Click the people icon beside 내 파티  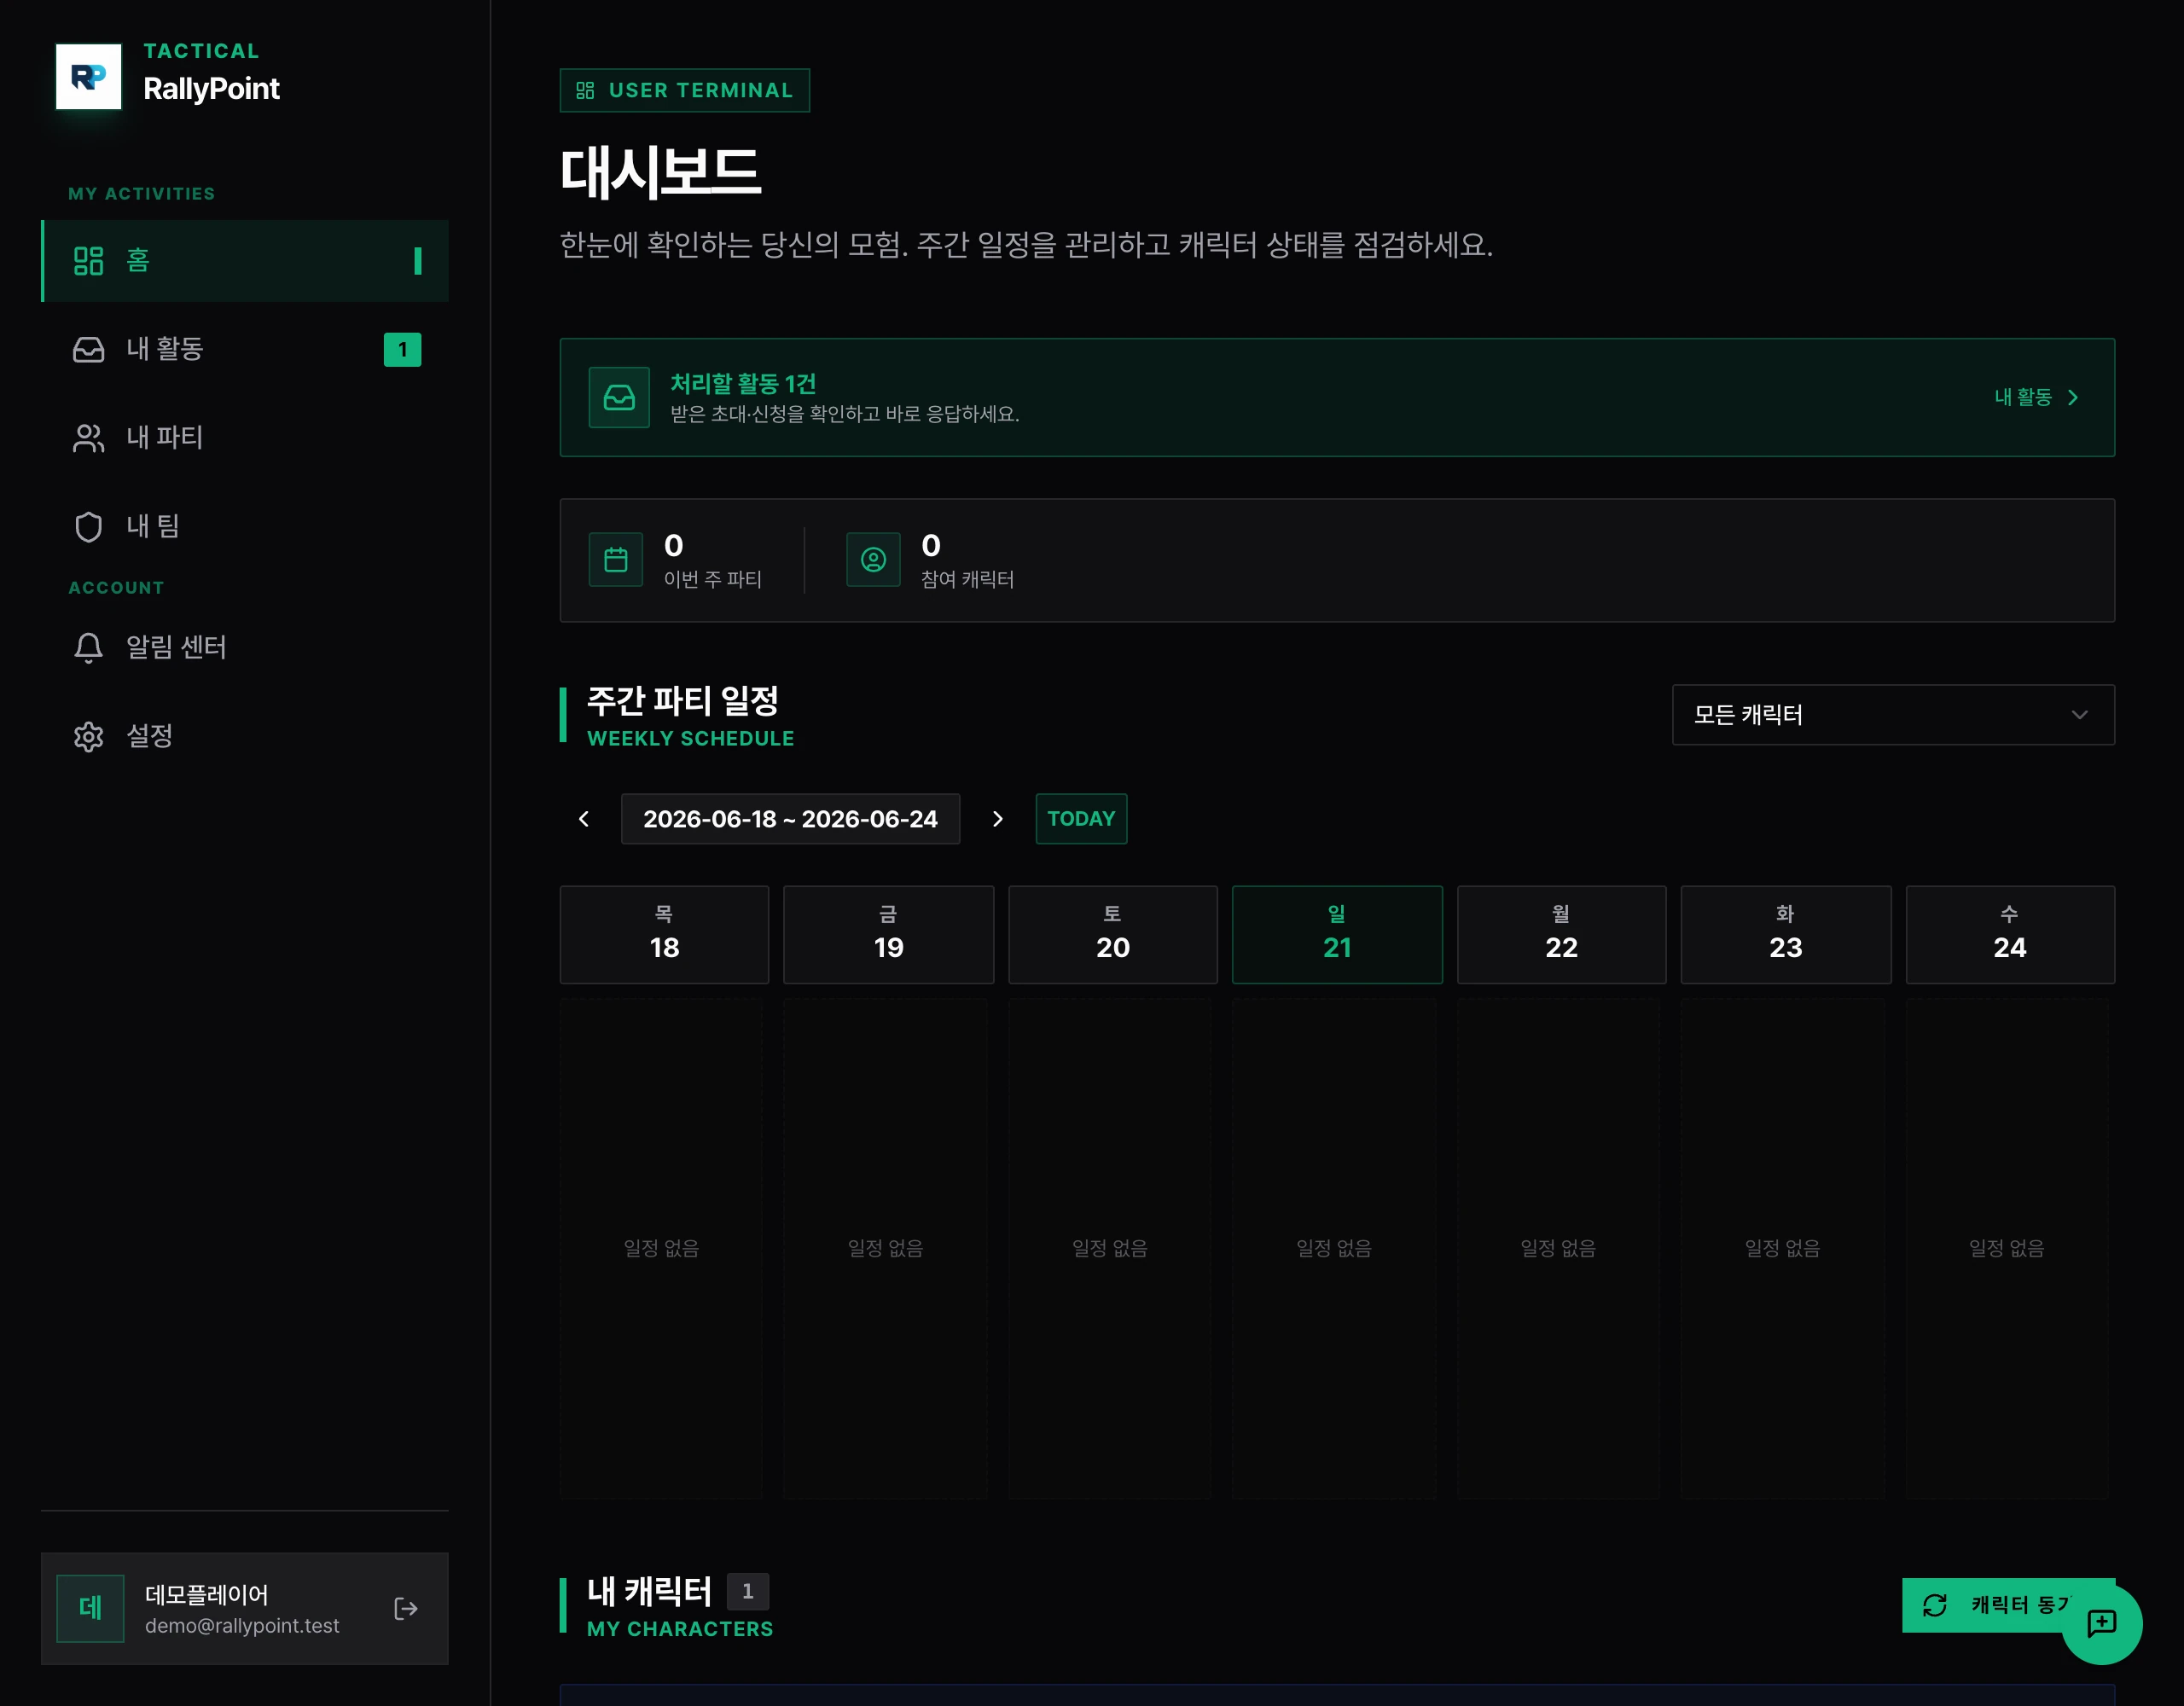[89, 438]
